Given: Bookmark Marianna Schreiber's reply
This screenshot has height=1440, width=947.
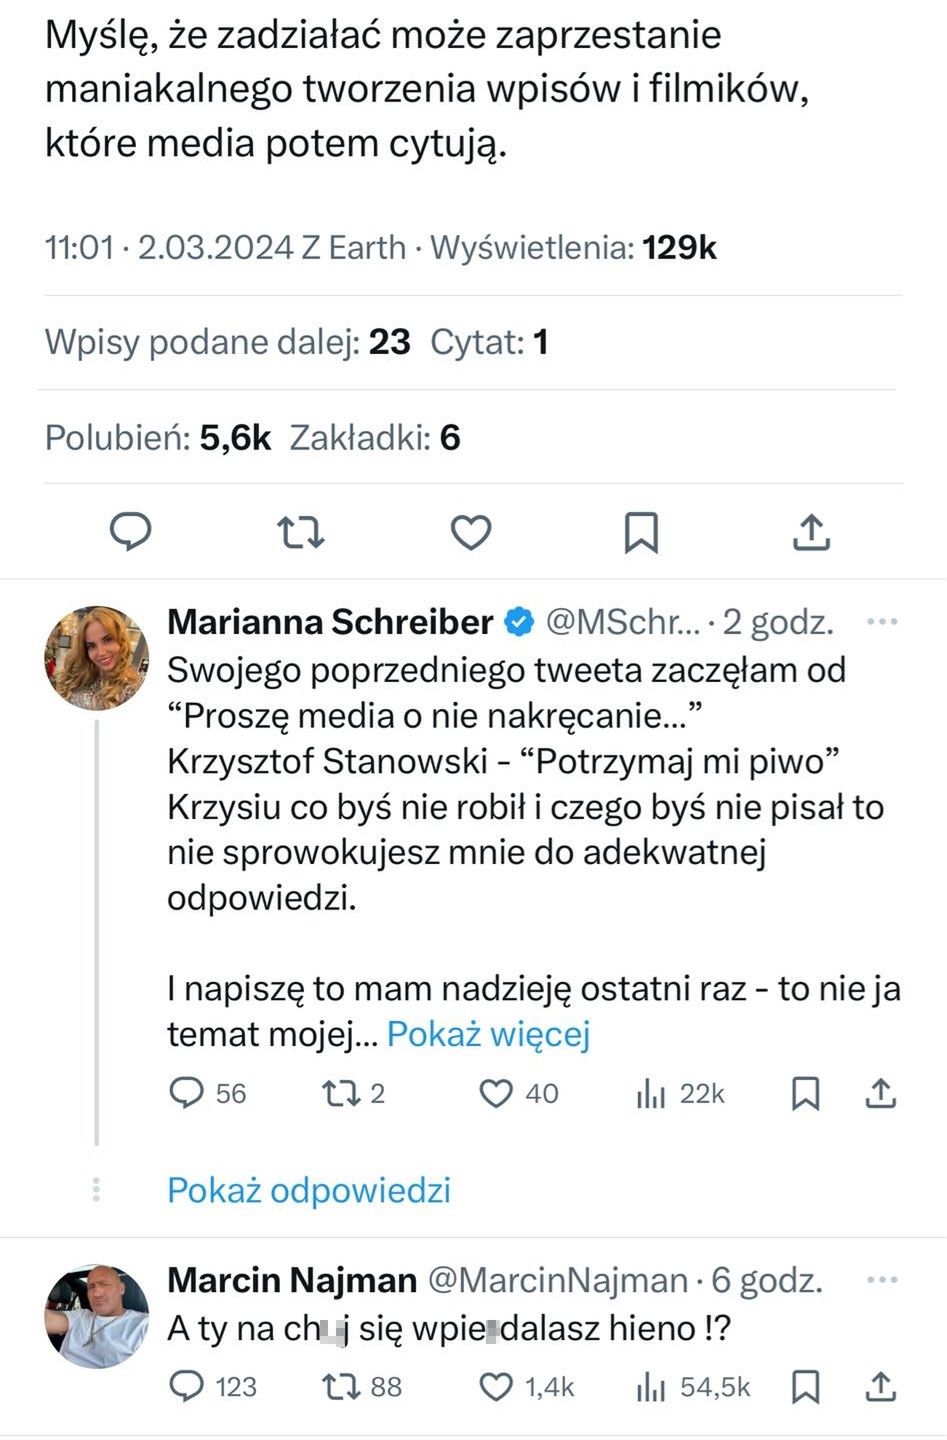Looking at the screenshot, I should point(805,1093).
